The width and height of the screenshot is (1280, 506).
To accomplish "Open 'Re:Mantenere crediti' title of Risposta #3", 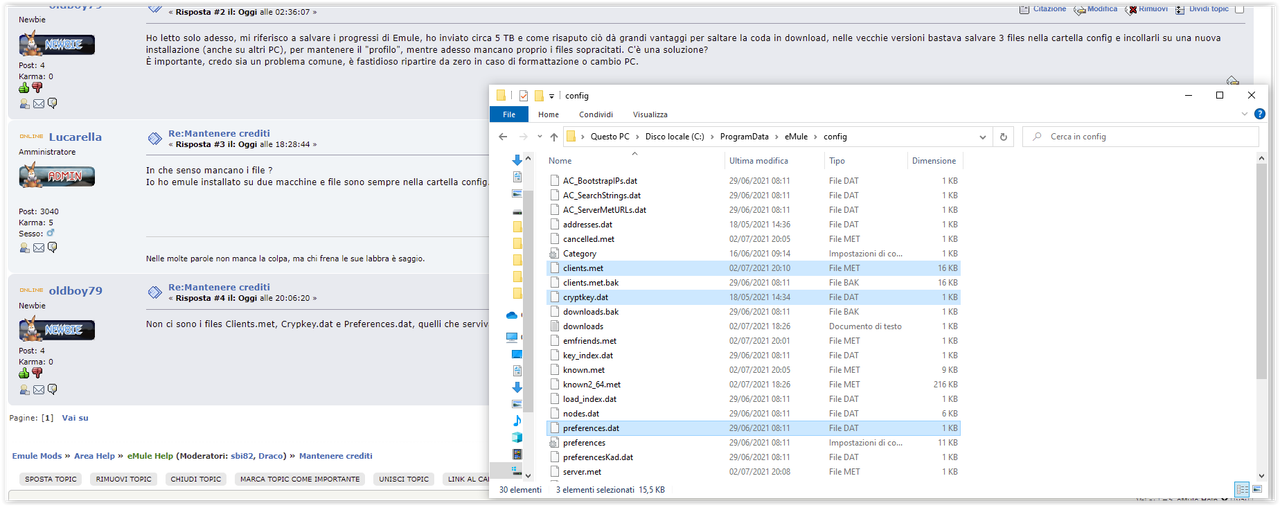I will pyautogui.click(x=219, y=133).
